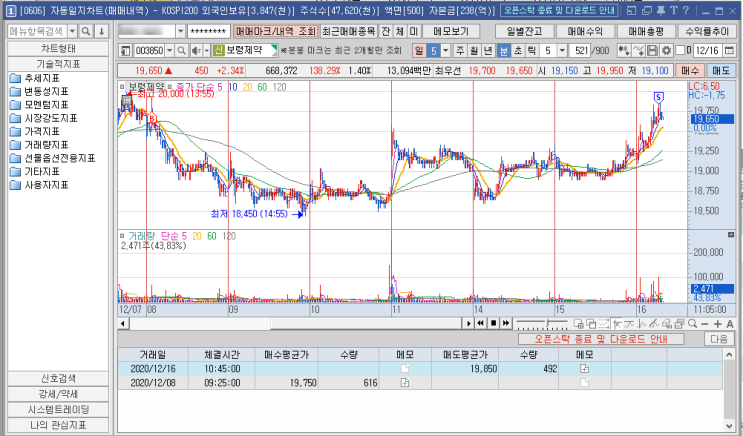Click the blue S sell marker on chart

[658, 98]
